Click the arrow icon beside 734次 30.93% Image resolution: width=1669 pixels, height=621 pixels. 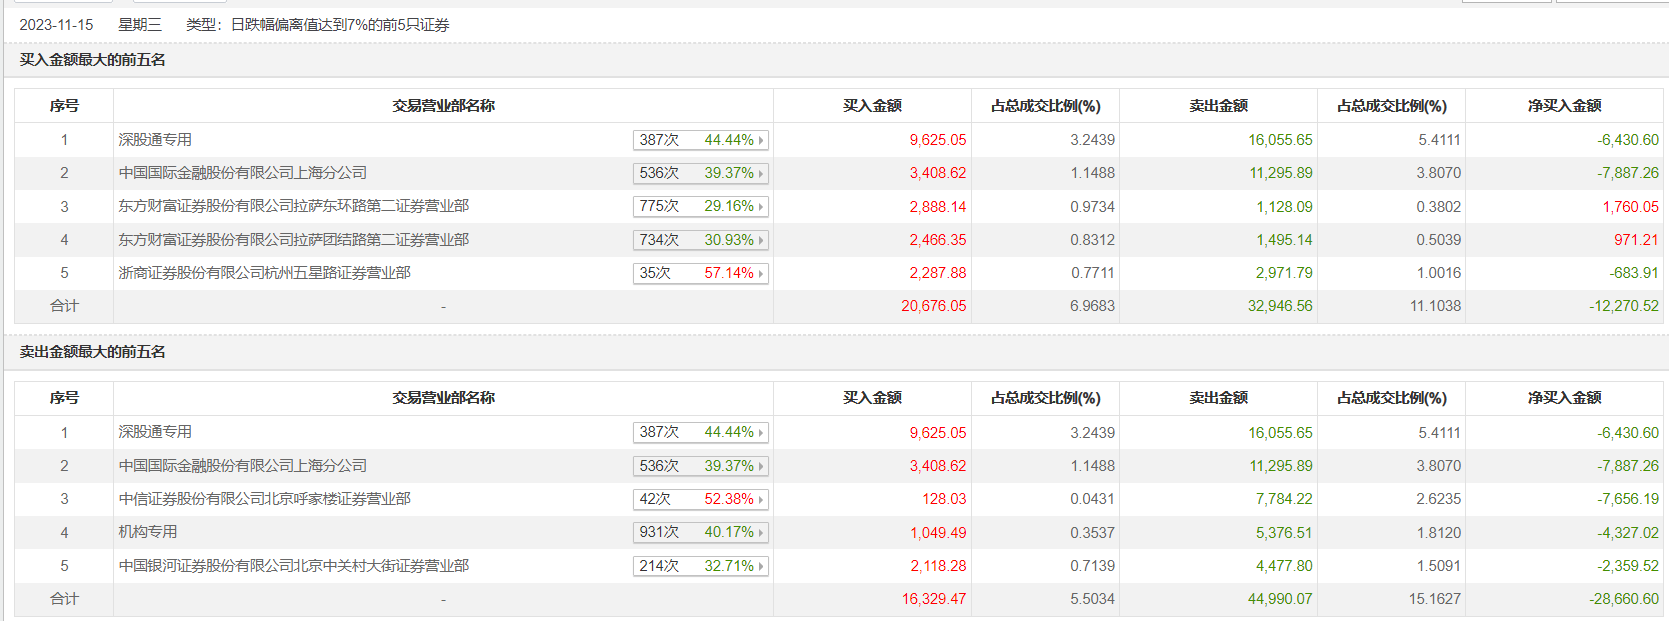761,240
